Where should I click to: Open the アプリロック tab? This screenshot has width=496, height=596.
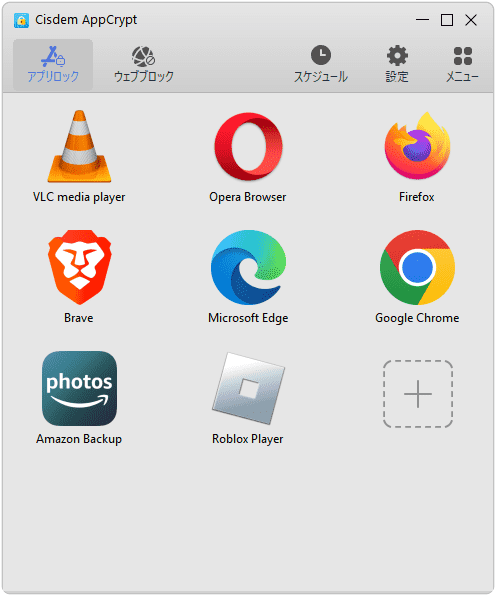tap(53, 65)
